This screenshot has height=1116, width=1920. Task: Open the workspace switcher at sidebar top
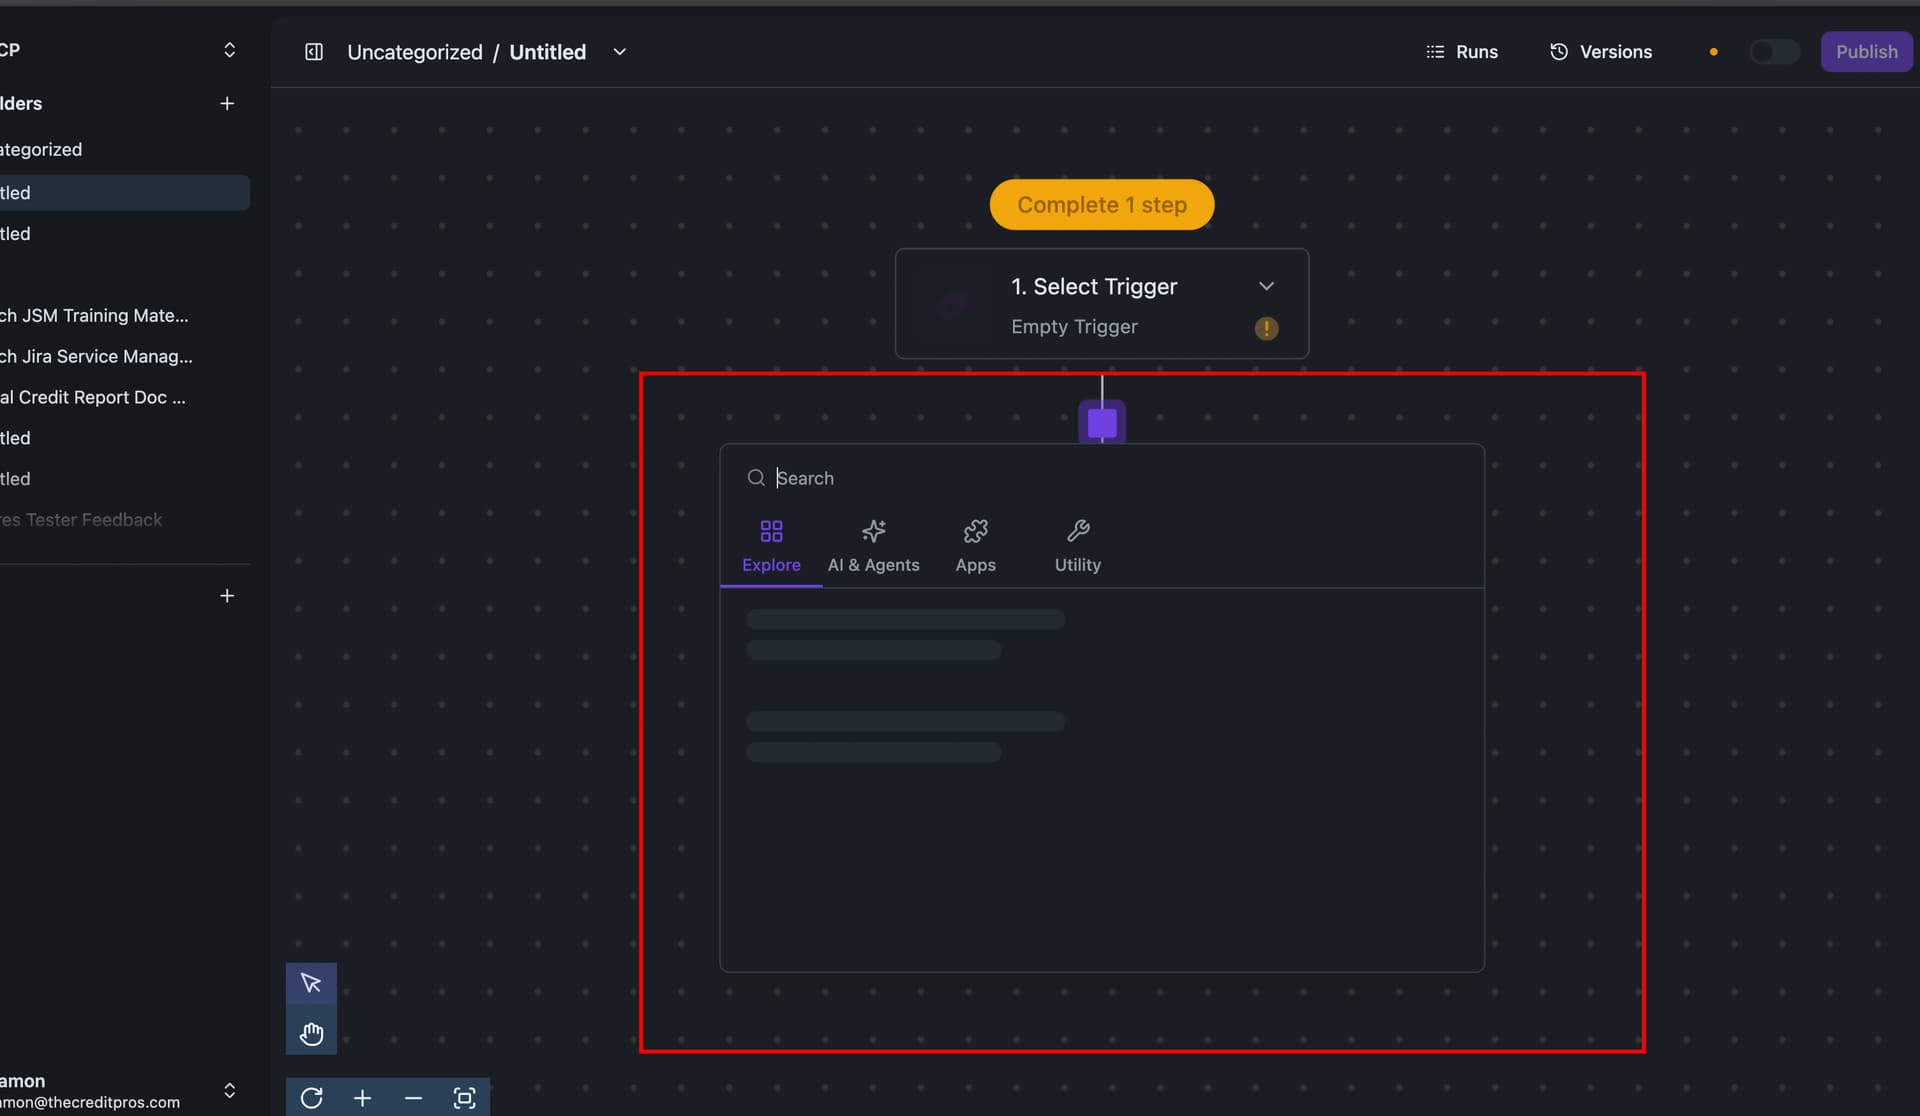[x=229, y=50]
